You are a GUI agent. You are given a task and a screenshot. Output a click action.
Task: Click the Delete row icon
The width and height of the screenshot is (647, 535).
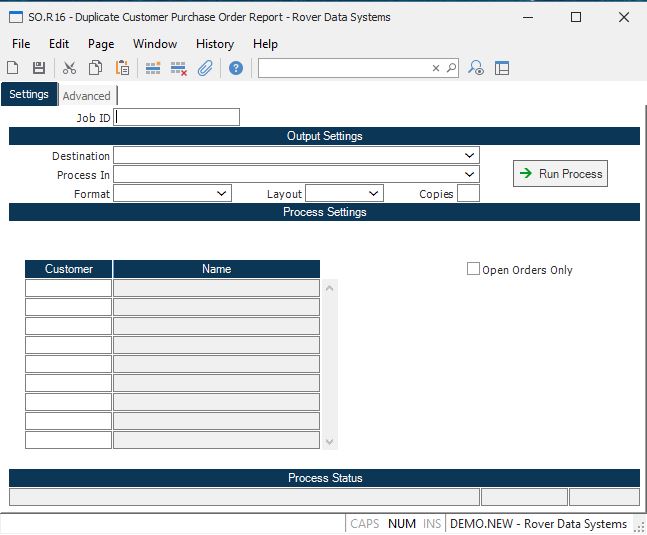[x=179, y=68]
